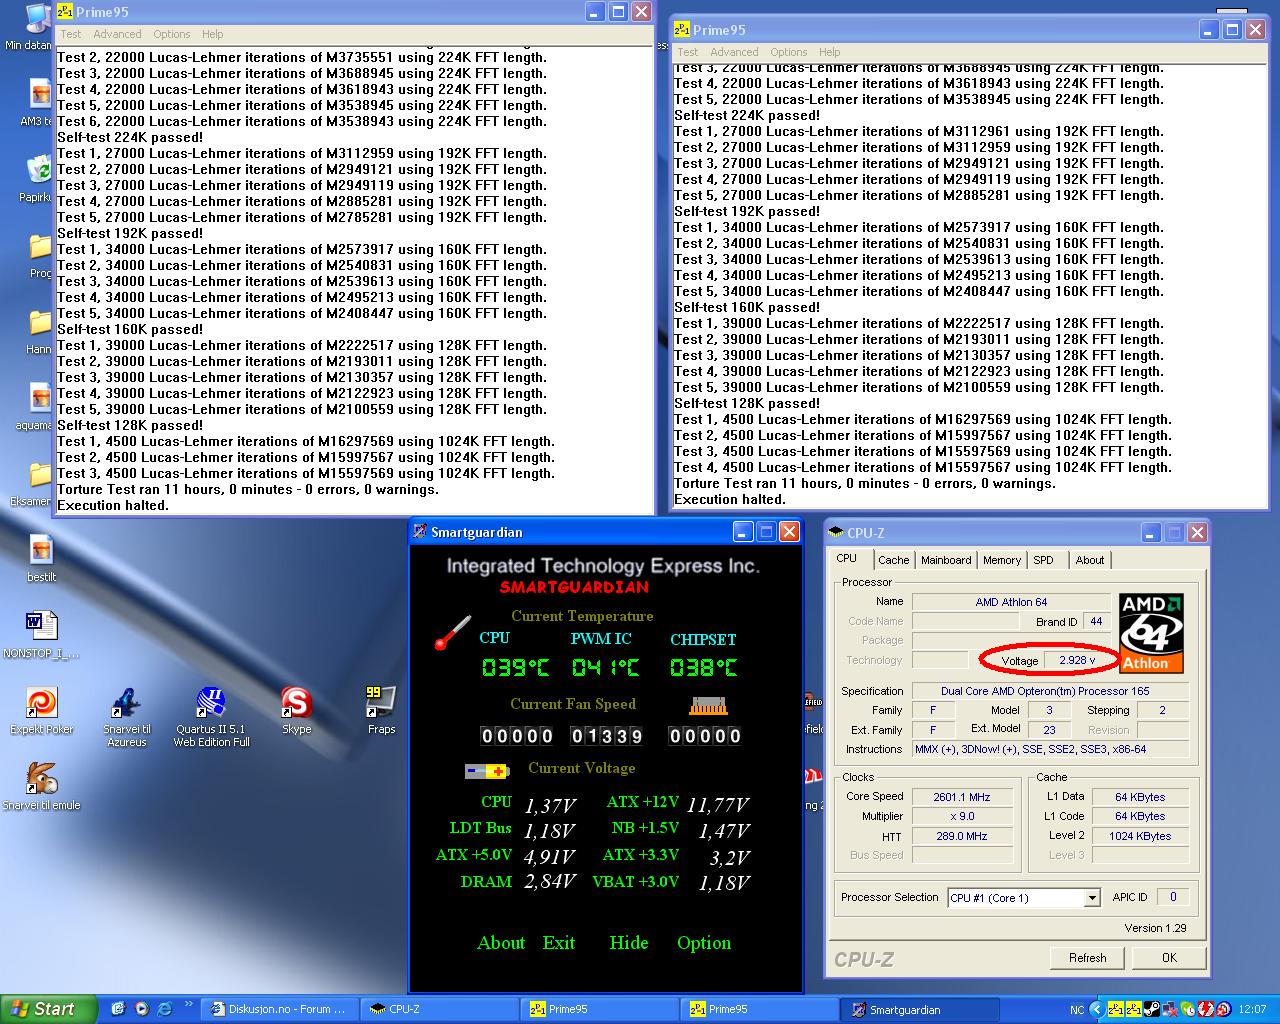Open Advanced menu in left Prime95 window
This screenshot has height=1024, width=1280.
pos(118,34)
